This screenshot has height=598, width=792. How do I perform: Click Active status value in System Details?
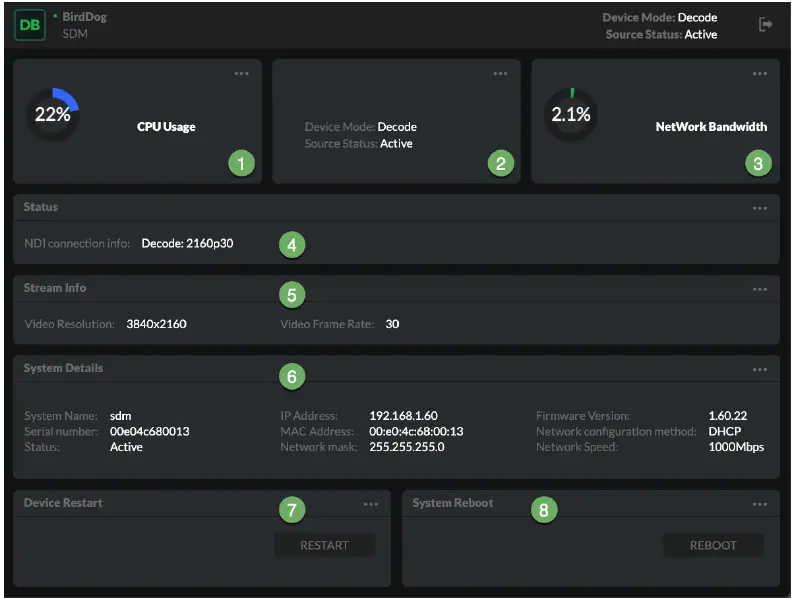click(126, 447)
